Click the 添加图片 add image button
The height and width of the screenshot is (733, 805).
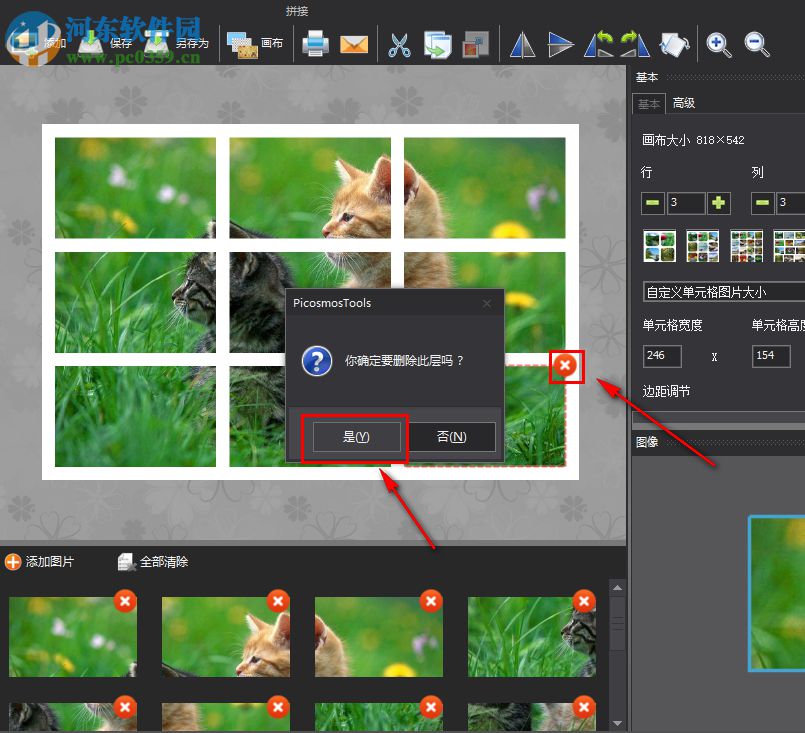(x=40, y=562)
